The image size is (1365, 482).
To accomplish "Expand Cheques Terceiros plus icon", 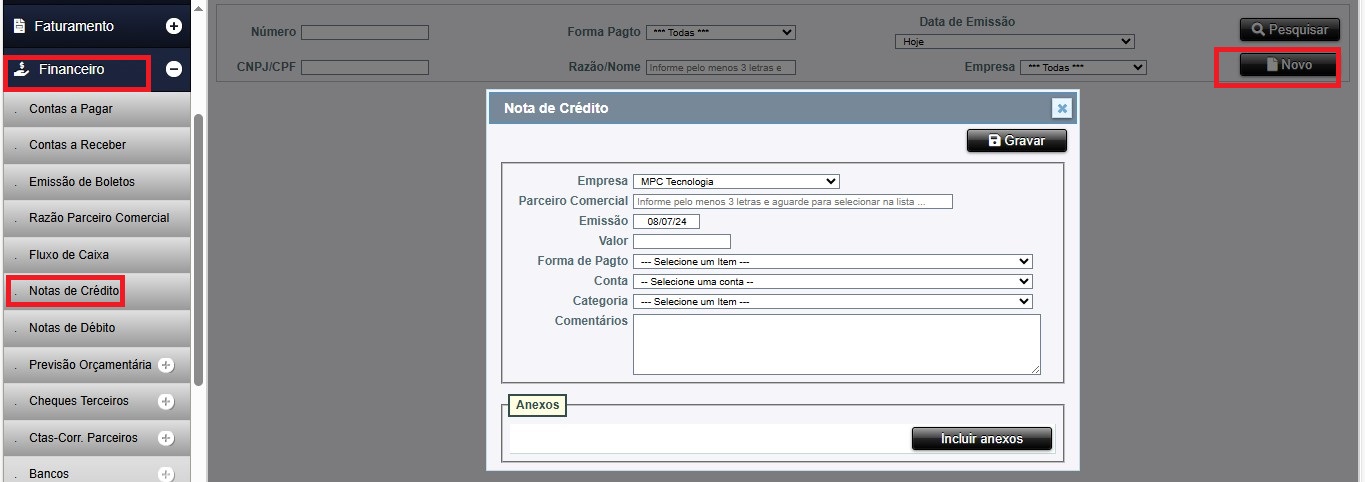I will [166, 402].
